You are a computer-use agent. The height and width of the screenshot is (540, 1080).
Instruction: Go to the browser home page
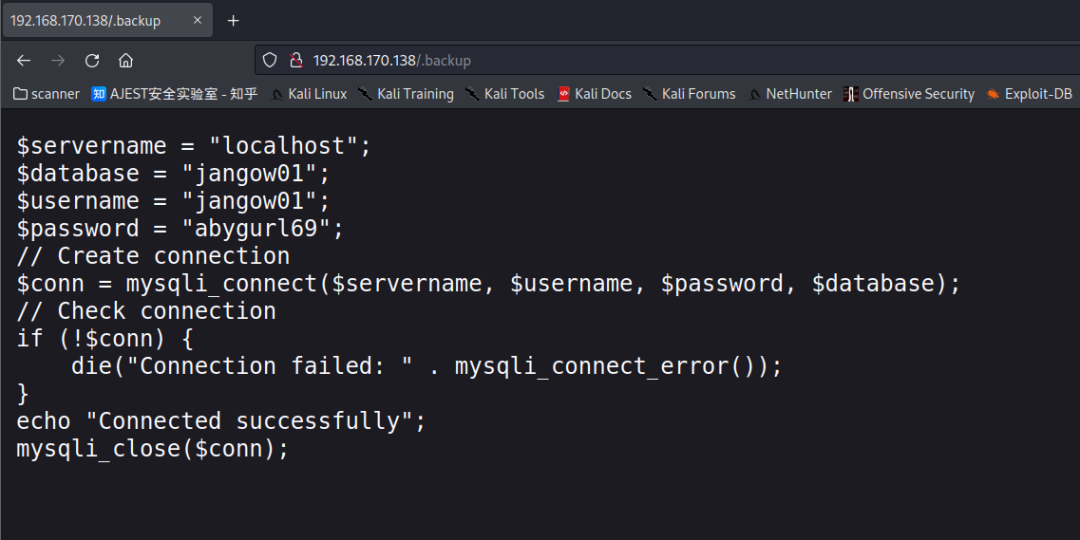pyautogui.click(x=126, y=60)
